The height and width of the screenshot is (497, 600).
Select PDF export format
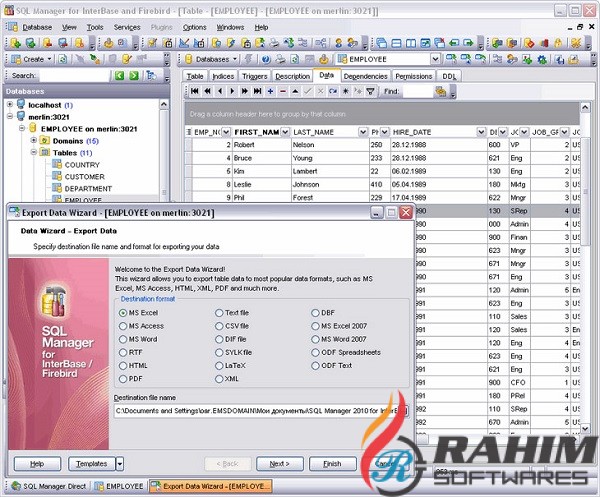(x=131, y=379)
